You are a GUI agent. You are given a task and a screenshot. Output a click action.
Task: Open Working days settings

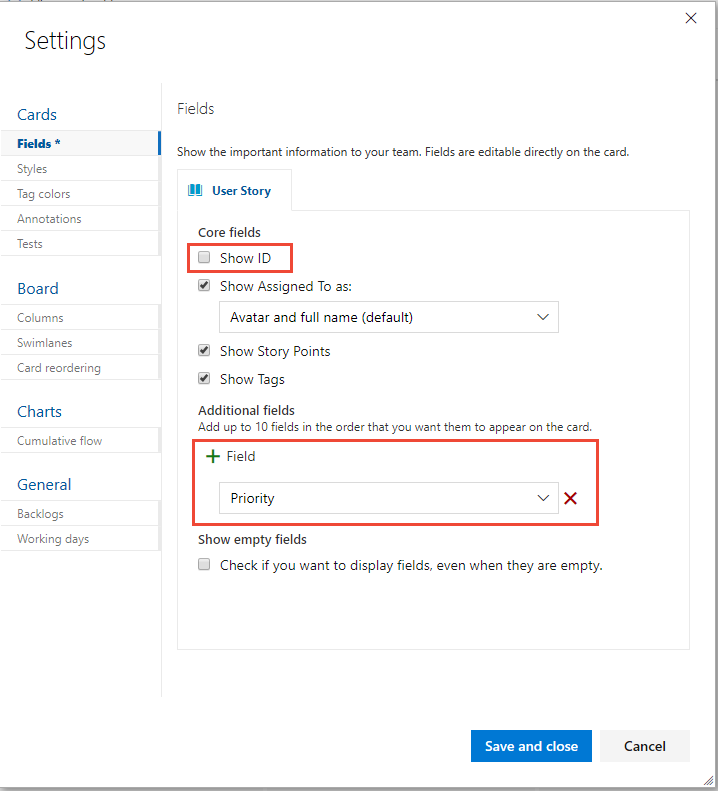(x=80, y=539)
